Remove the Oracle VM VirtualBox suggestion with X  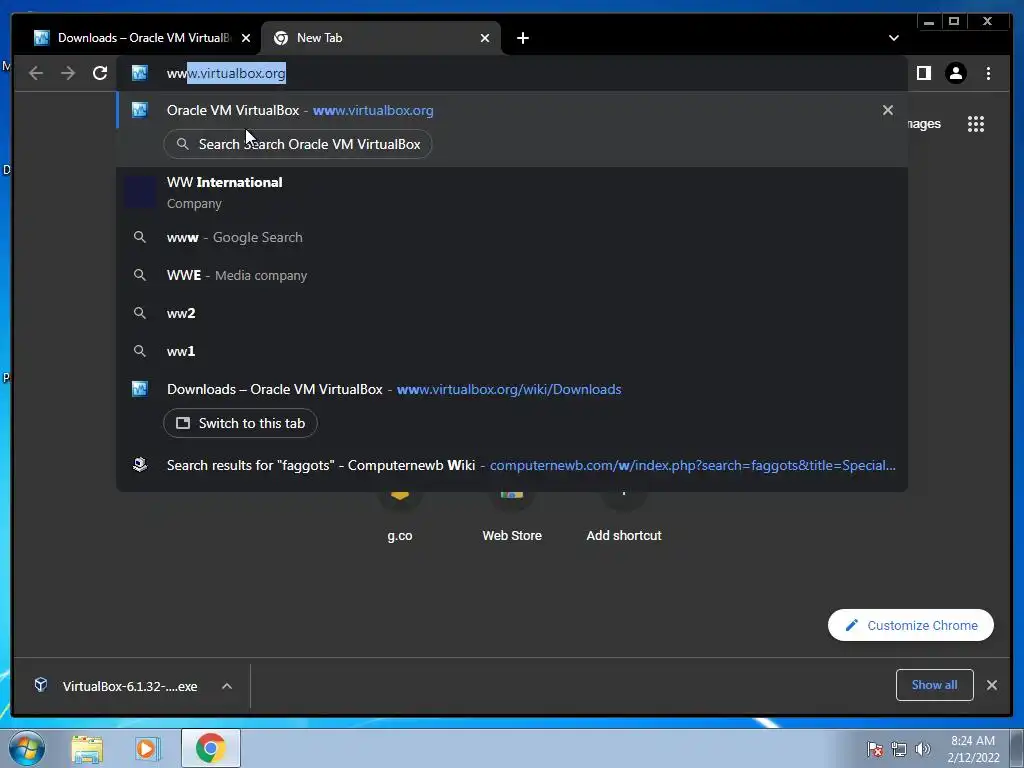click(x=888, y=110)
